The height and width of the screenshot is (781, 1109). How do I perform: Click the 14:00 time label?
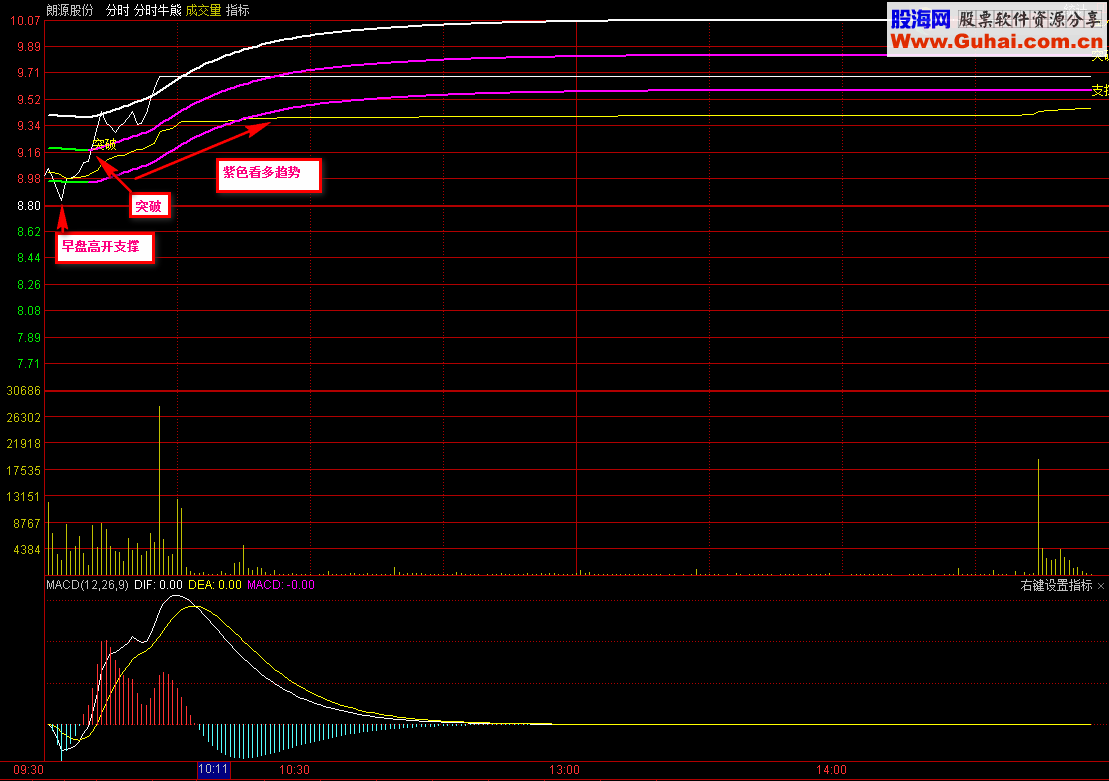coord(831,770)
